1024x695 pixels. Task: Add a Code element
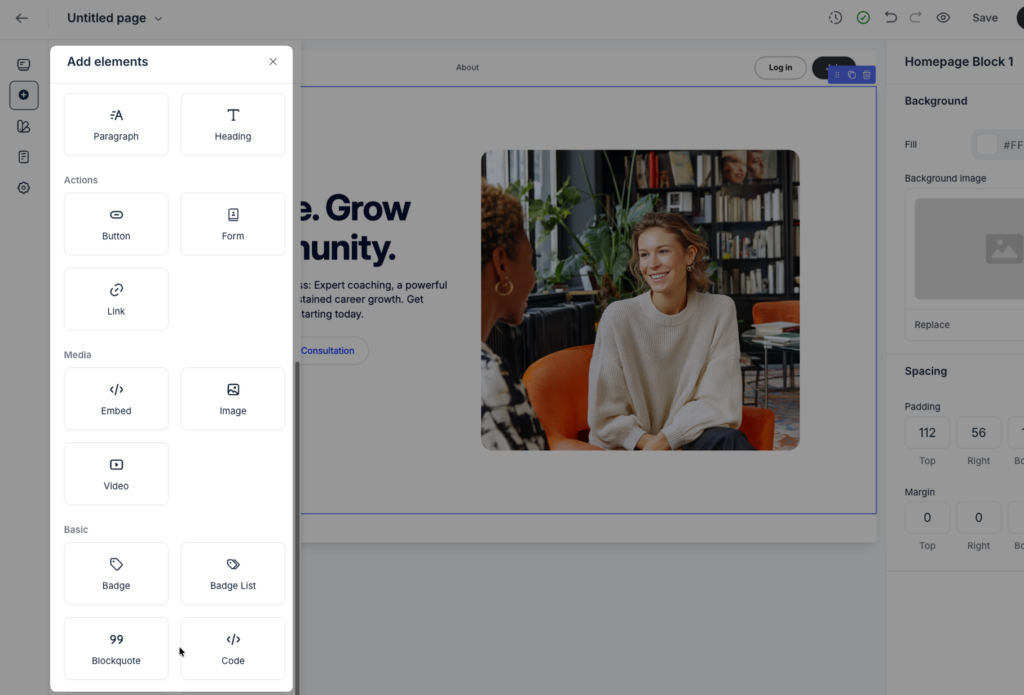click(x=233, y=649)
